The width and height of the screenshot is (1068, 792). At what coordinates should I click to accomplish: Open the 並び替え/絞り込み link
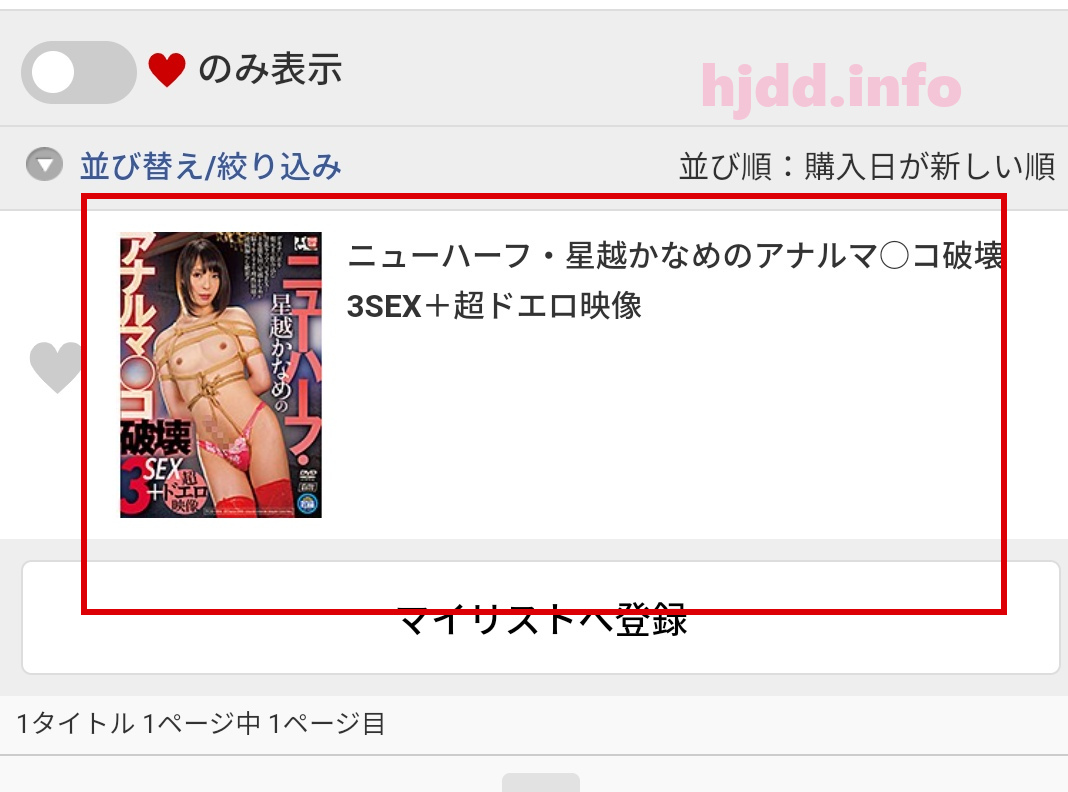pos(210,166)
